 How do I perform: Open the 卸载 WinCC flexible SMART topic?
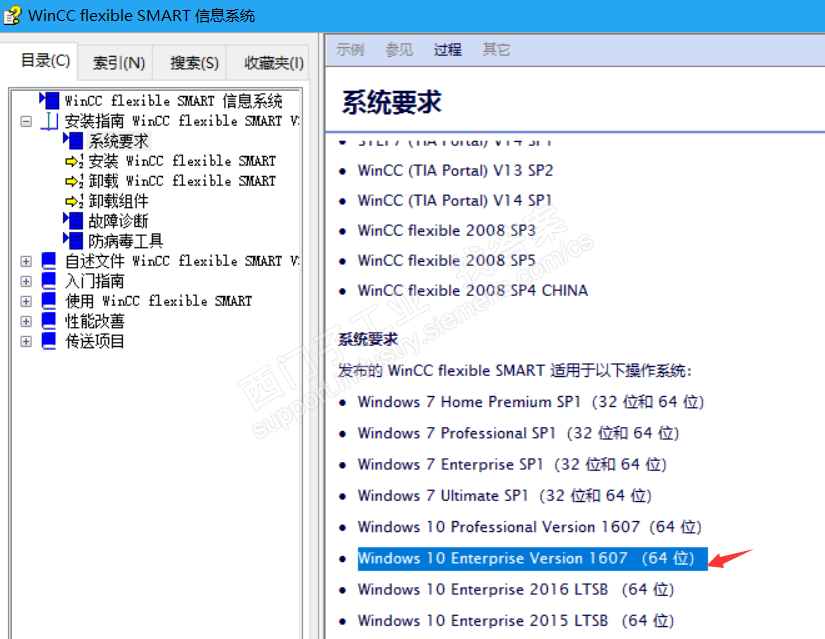click(182, 181)
